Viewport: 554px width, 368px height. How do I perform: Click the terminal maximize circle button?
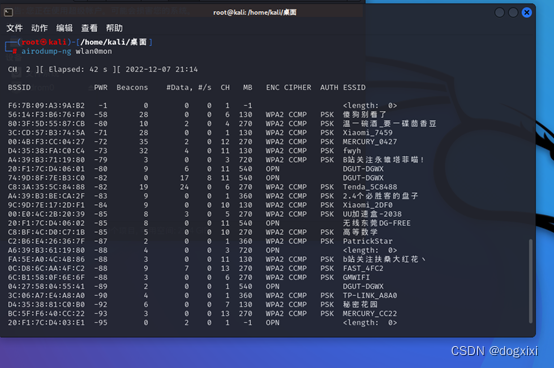pos(513,13)
